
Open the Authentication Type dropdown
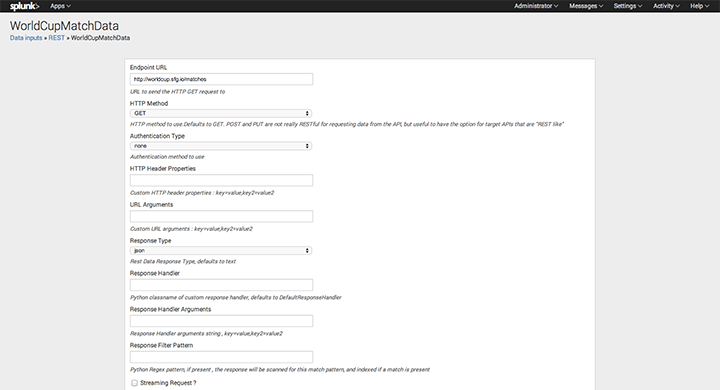[x=221, y=146]
